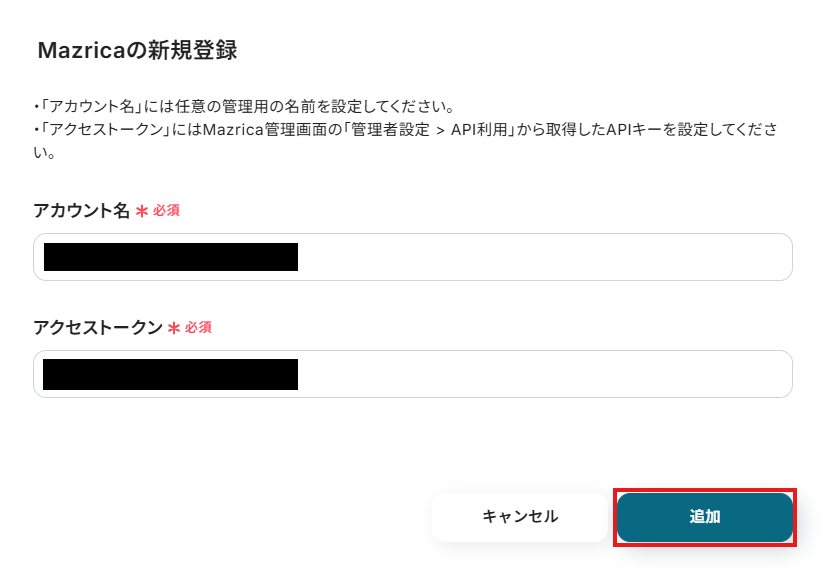Image resolution: width=827 pixels, height=571 pixels.
Task: Click the red asterisk beside アカウント名
Action: [x=142, y=212]
